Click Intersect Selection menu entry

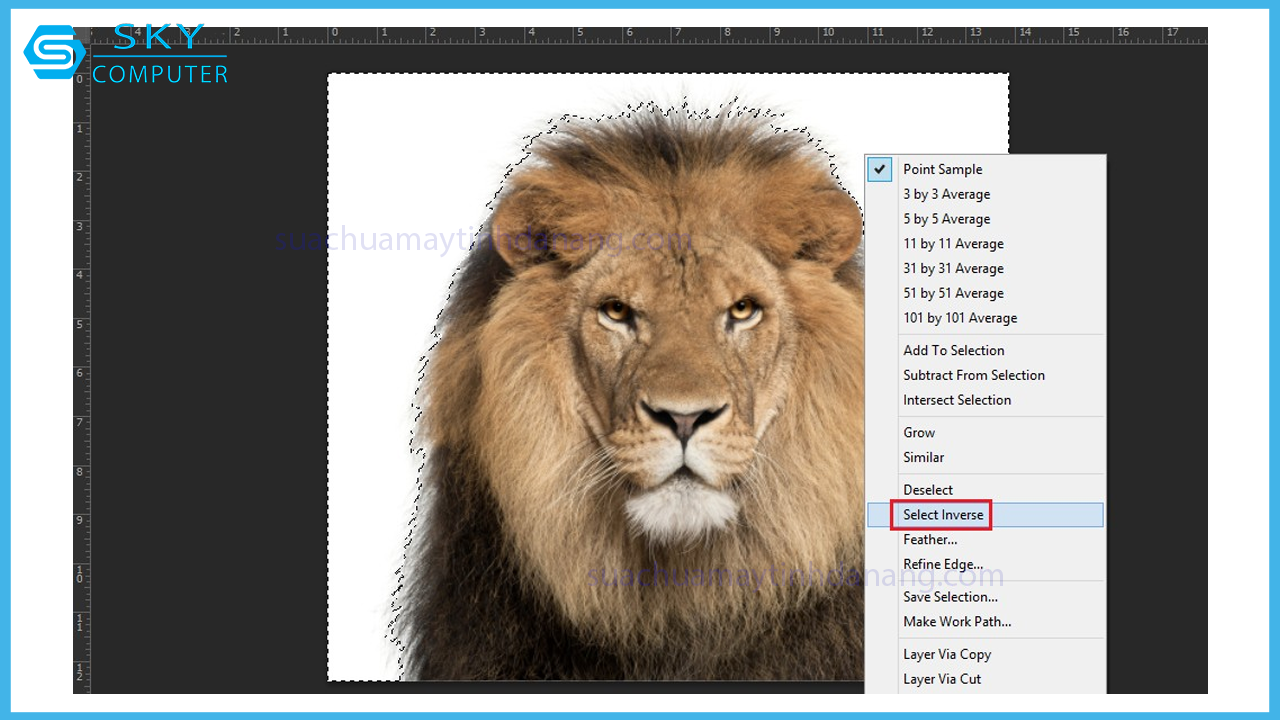pyautogui.click(x=957, y=400)
